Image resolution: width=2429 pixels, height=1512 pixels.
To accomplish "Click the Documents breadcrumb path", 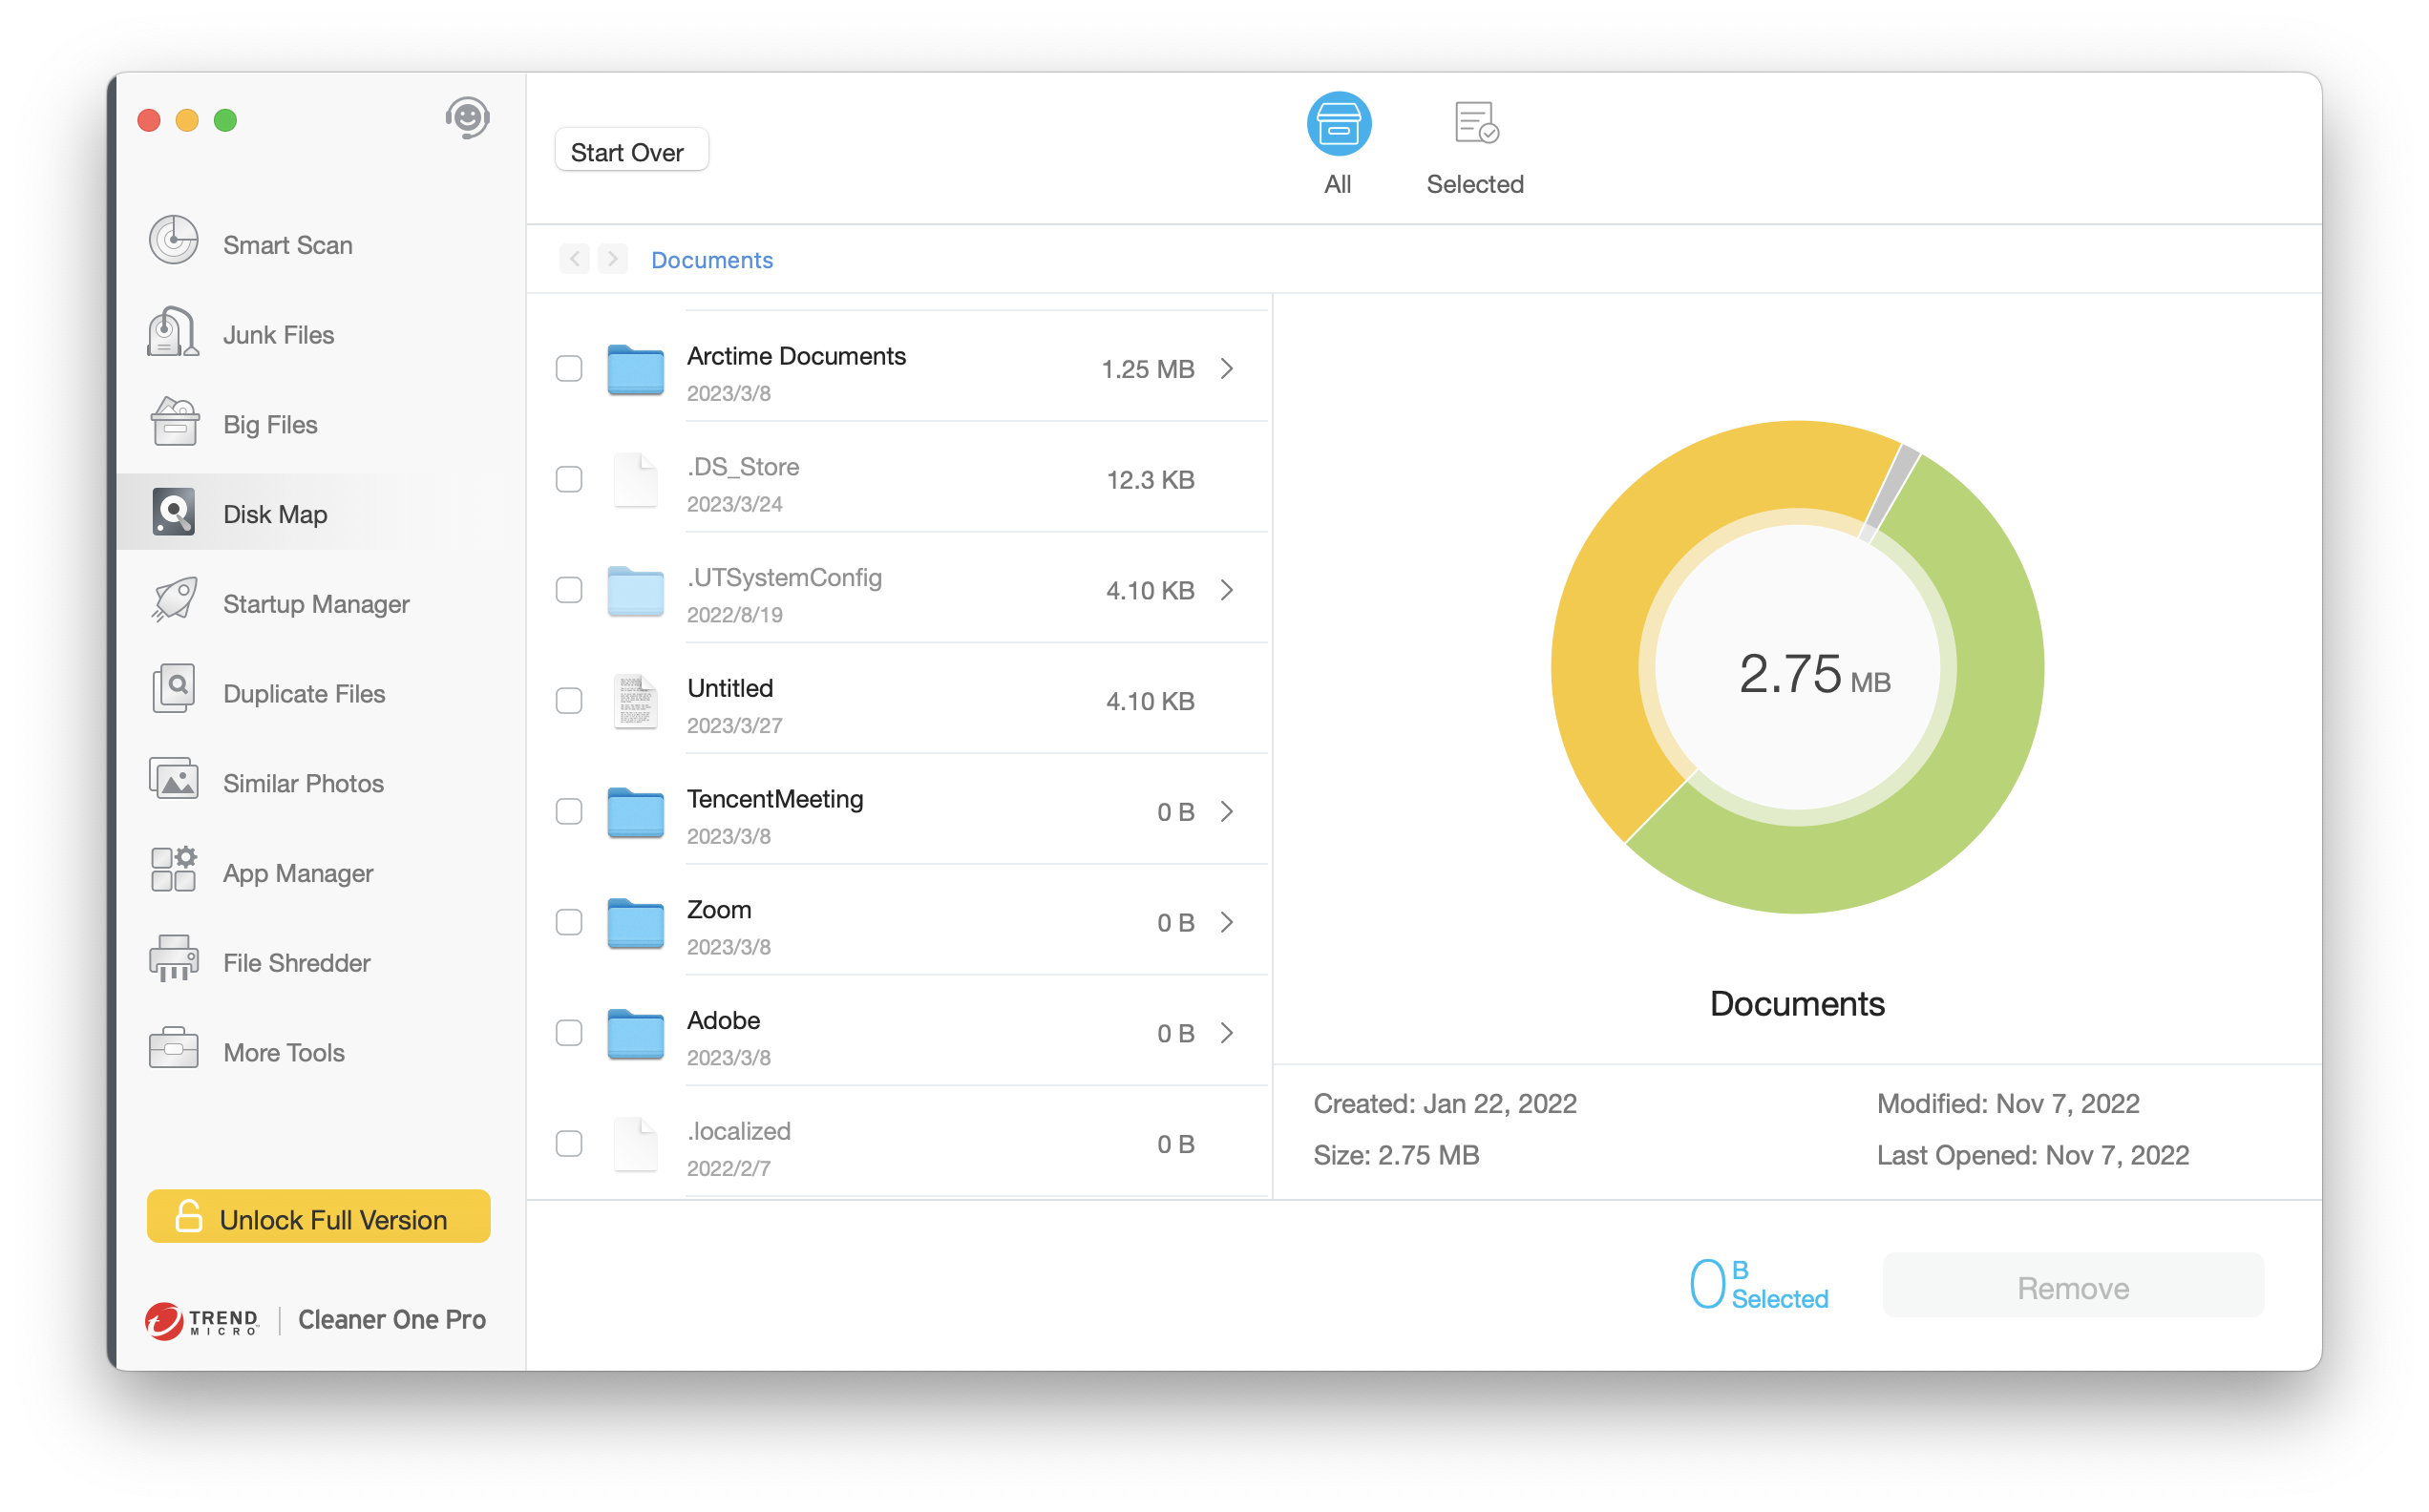I will coord(711,260).
